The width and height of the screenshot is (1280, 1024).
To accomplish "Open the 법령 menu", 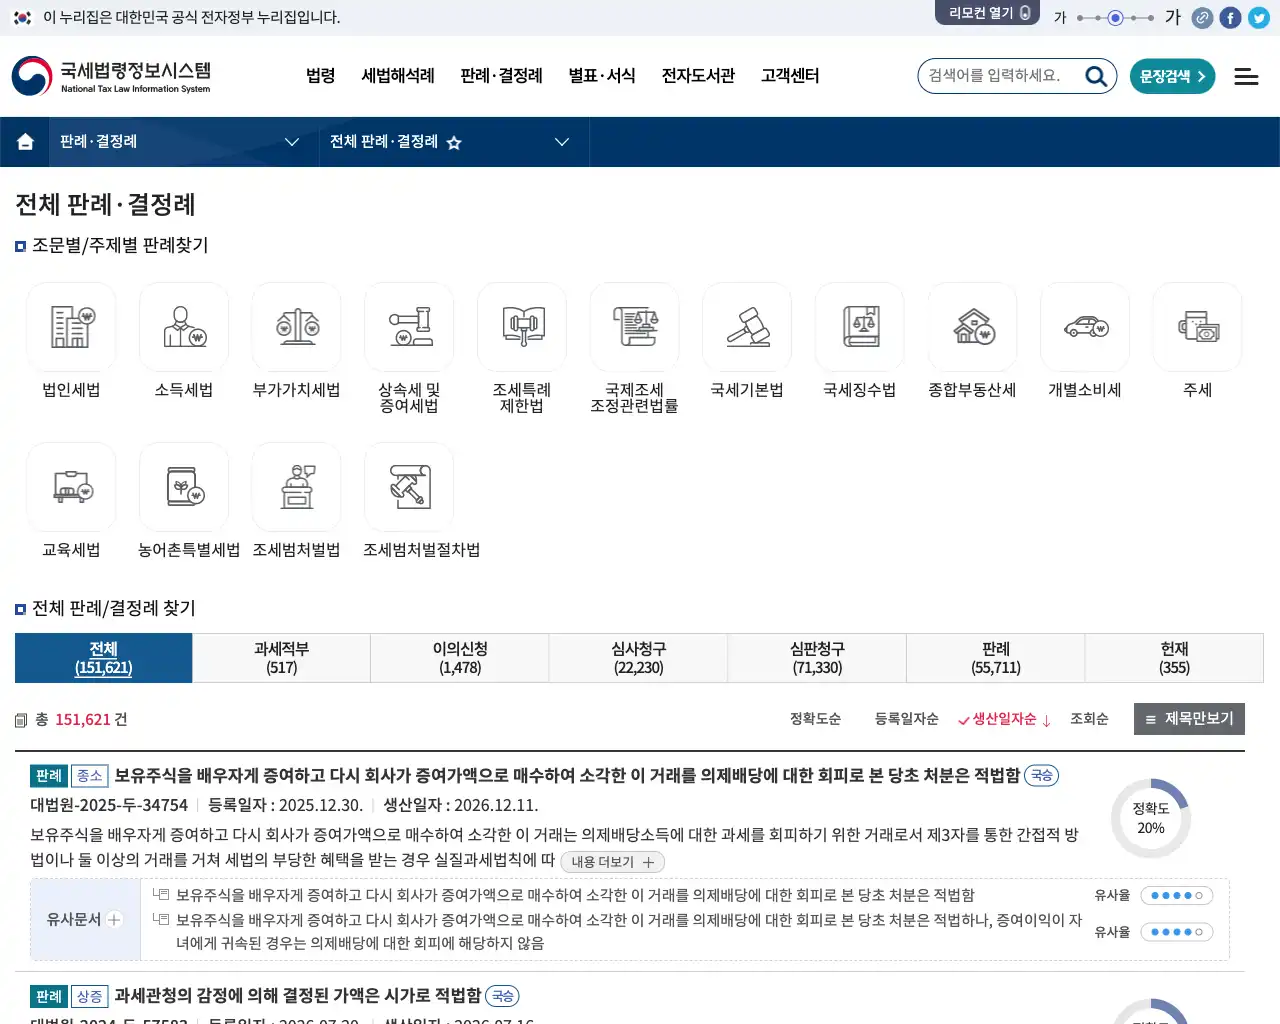I will [321, 76].
